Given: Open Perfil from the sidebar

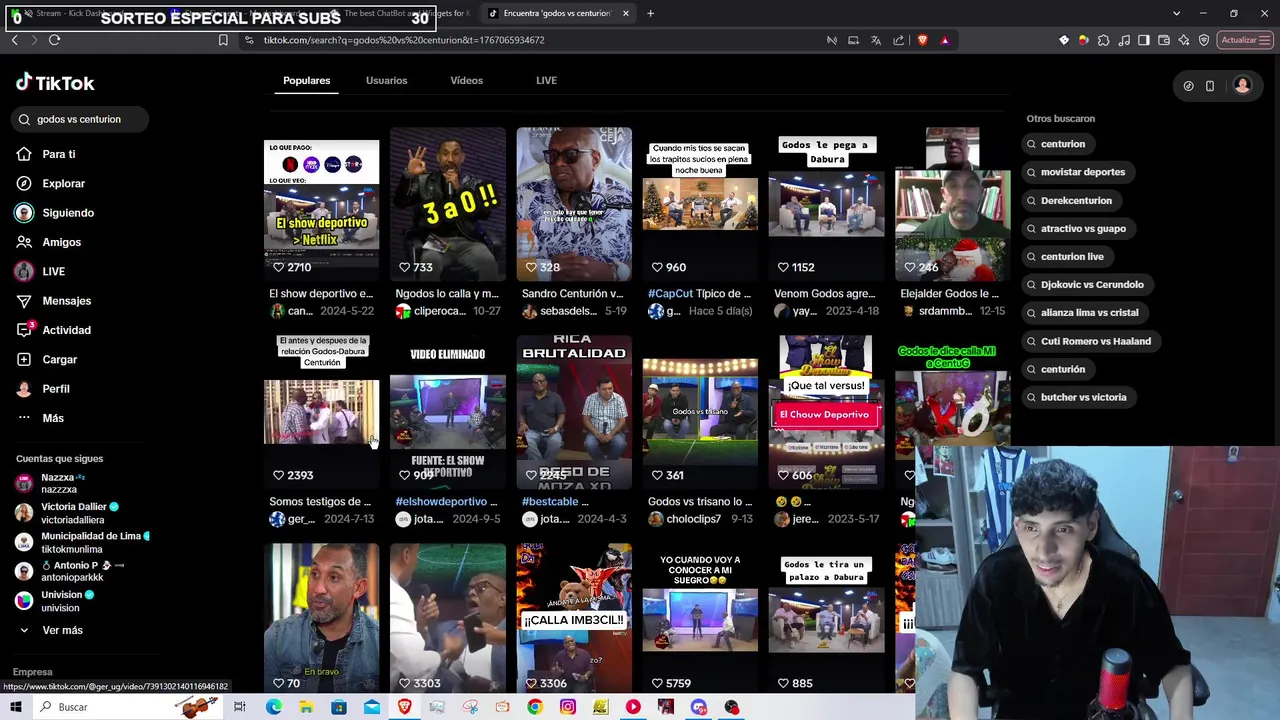Looking at the screenshot, I should 55,389.
